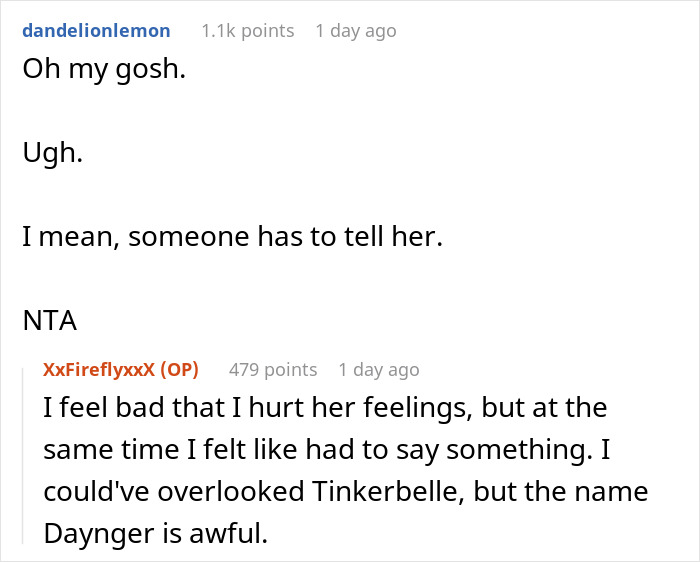Click the "Ugh." comment line
Screen dimensions: 700x562
pos(52,156)
